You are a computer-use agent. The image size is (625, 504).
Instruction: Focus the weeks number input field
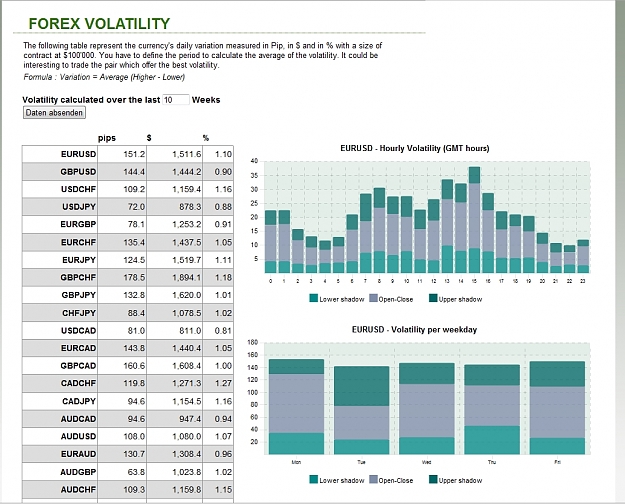coord(175,100)
